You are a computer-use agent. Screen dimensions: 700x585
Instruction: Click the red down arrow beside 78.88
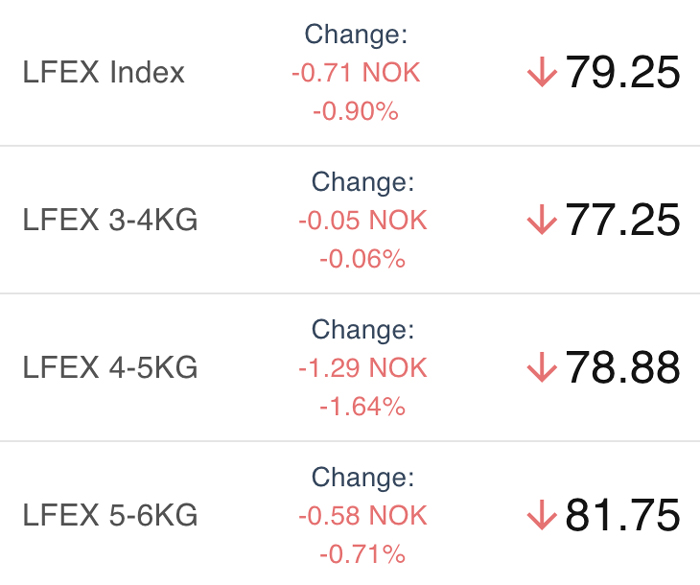[542, 367]
